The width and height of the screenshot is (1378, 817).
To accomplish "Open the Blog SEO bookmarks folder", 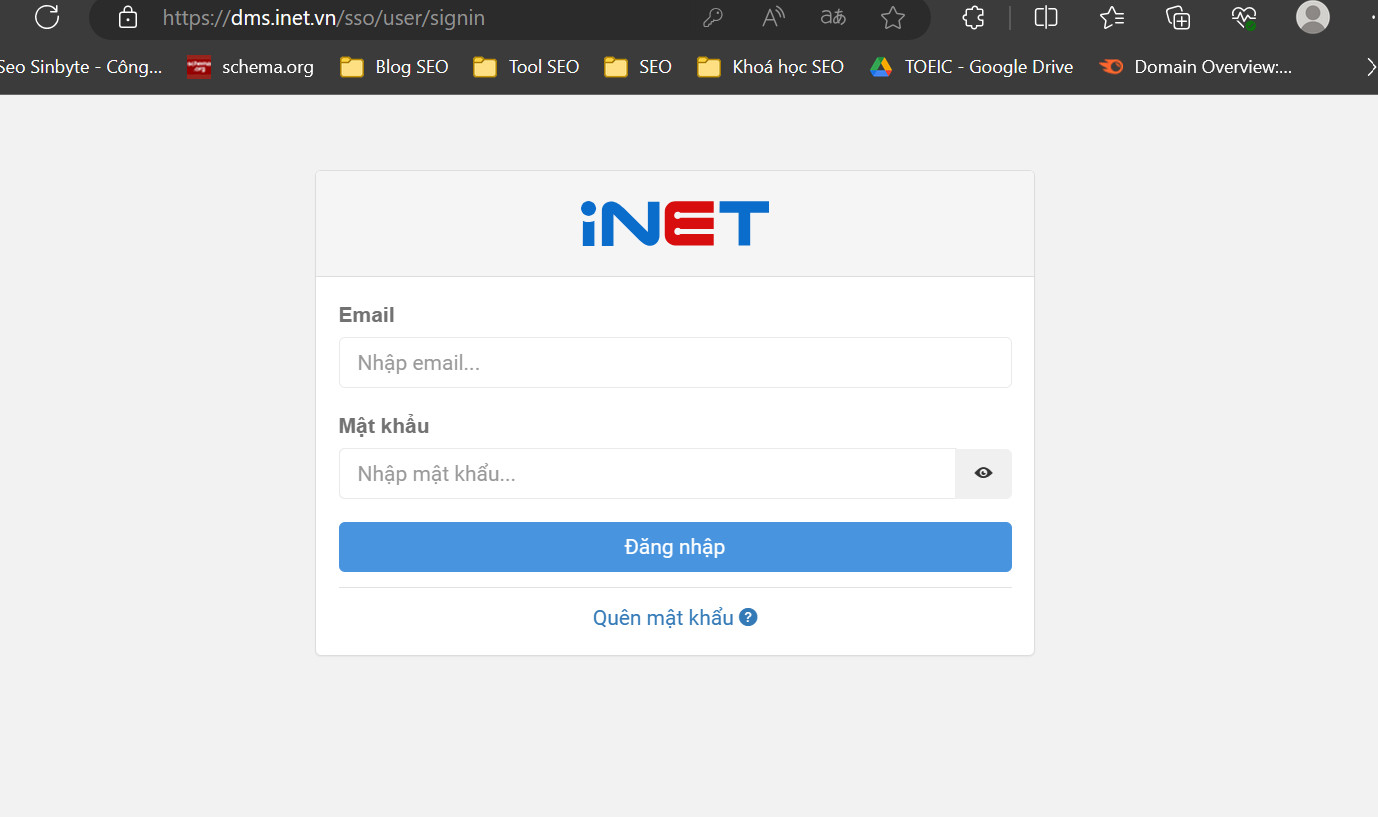I will pyautogui.click(x=393, y=66).
